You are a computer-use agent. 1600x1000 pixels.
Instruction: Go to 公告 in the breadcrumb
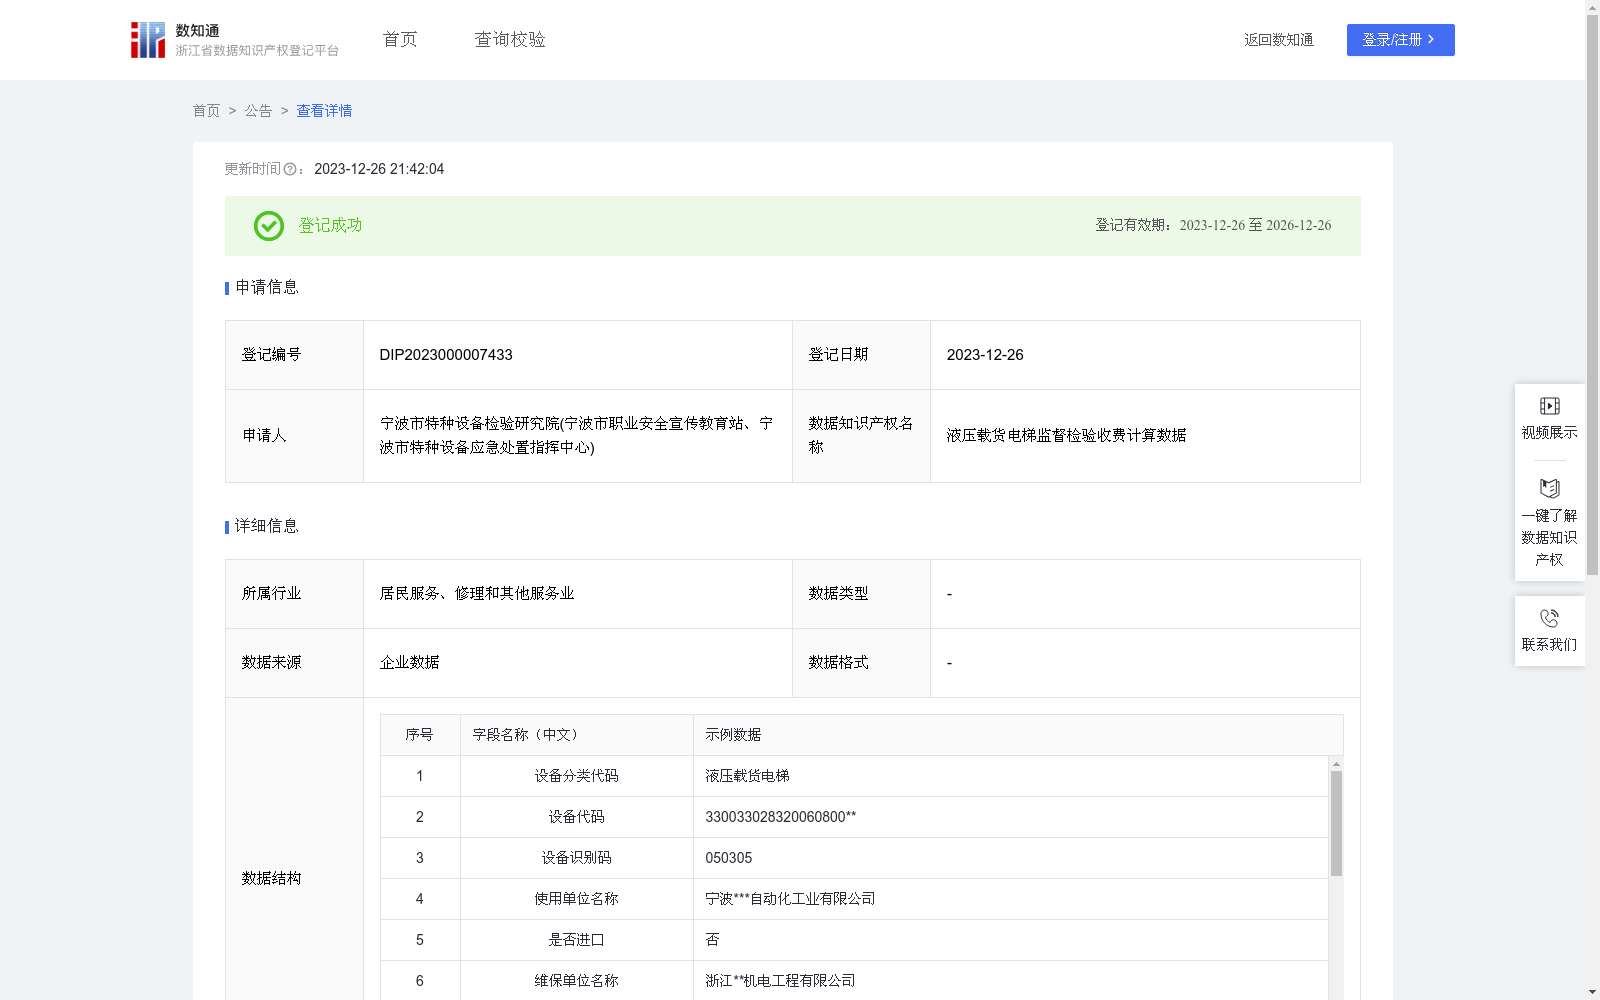pyautogui.click(x=258, y=111)
